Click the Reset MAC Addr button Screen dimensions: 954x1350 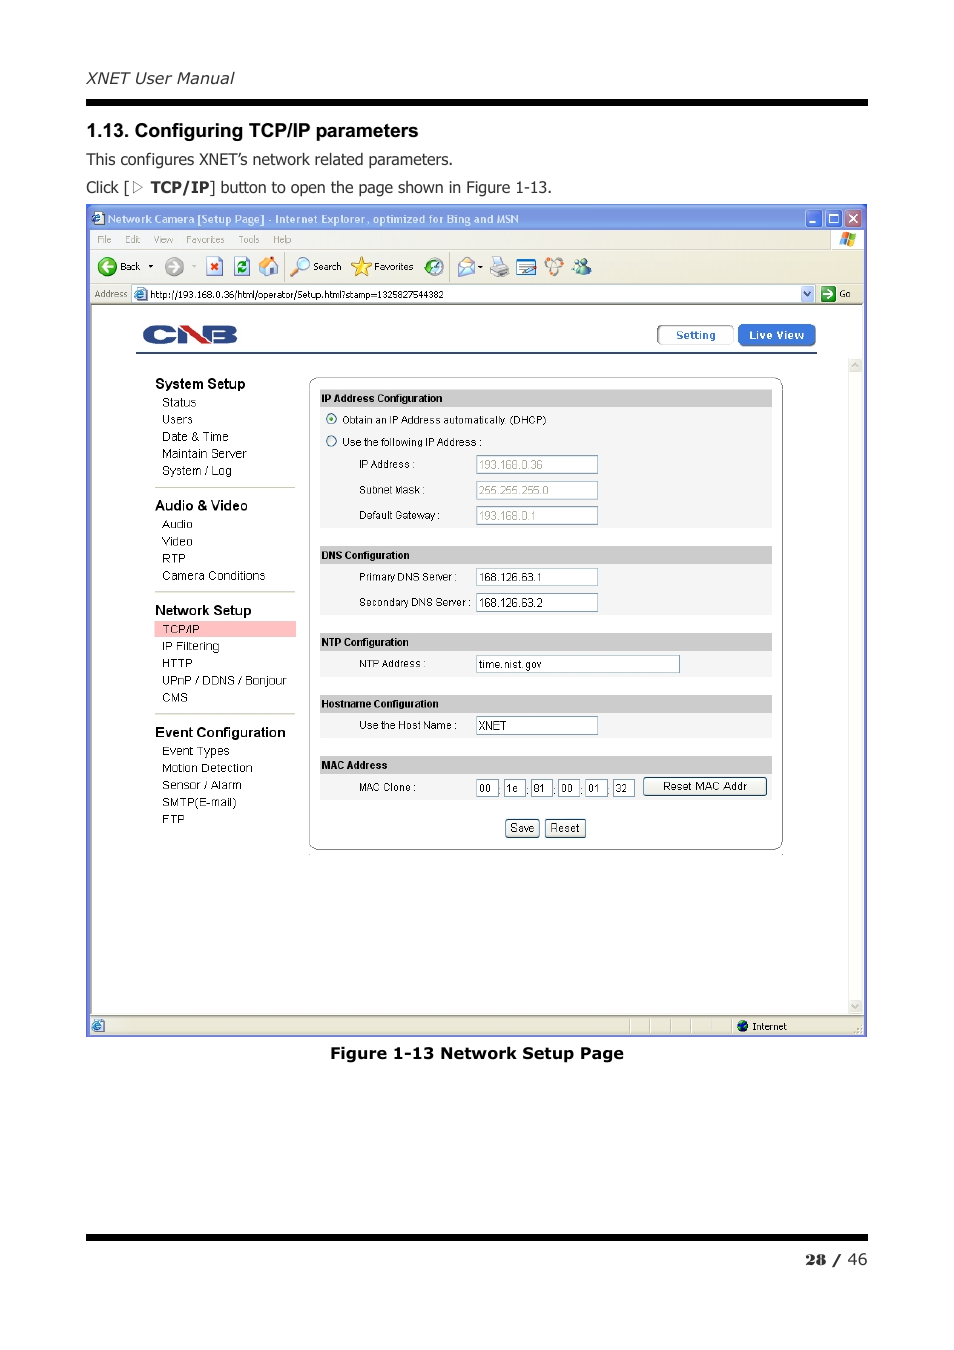[x=705, y=786]
